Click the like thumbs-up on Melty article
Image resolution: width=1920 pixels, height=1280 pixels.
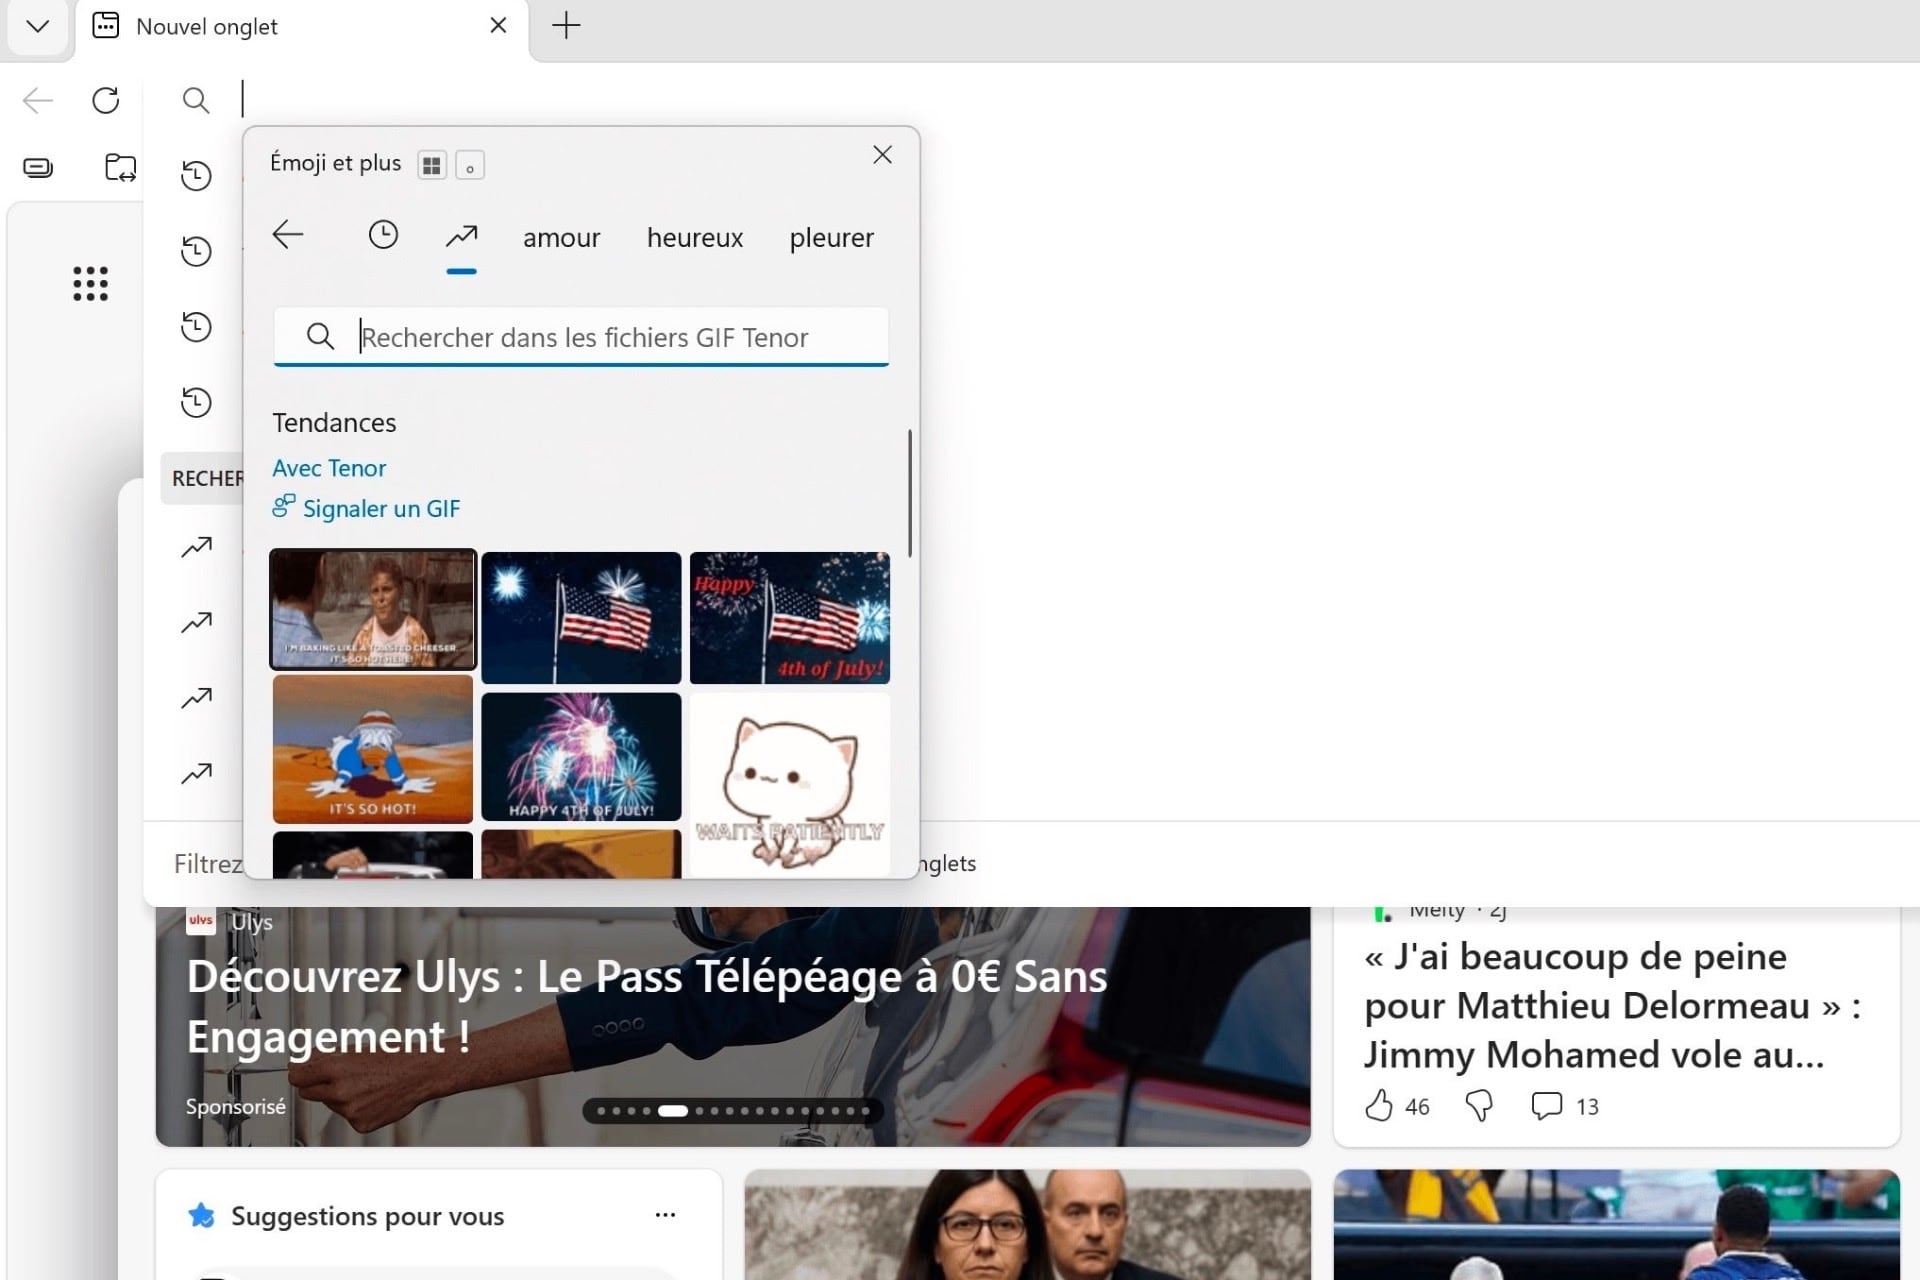(1379, 1106)
